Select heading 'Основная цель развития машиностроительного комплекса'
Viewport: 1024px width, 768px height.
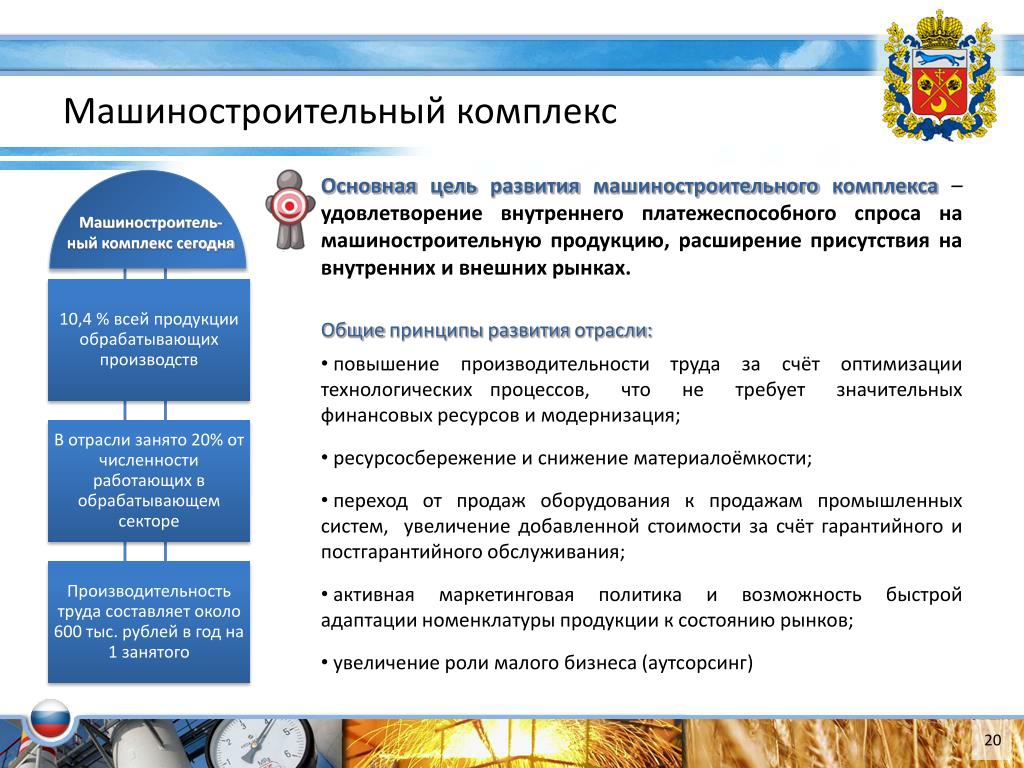(630, 187)
